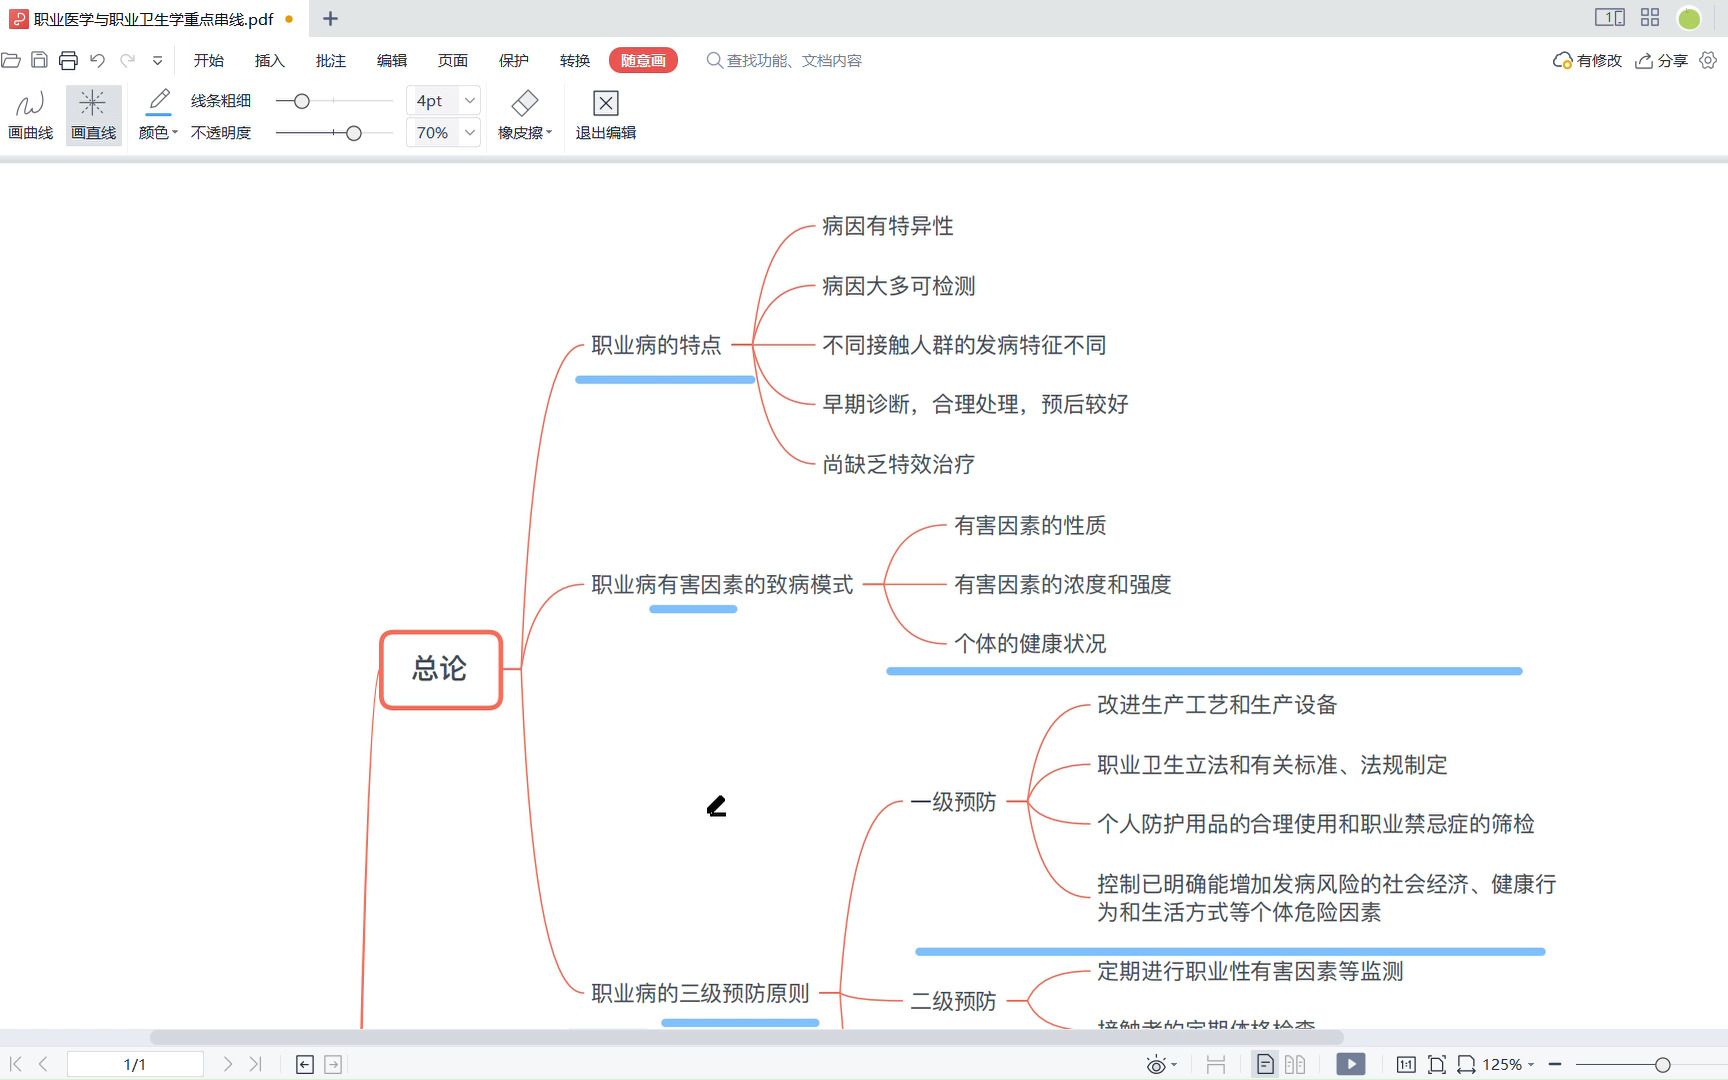The image size is (1728, 1080).
Task: Go to next page arrow
Action: pos(227,1065)
